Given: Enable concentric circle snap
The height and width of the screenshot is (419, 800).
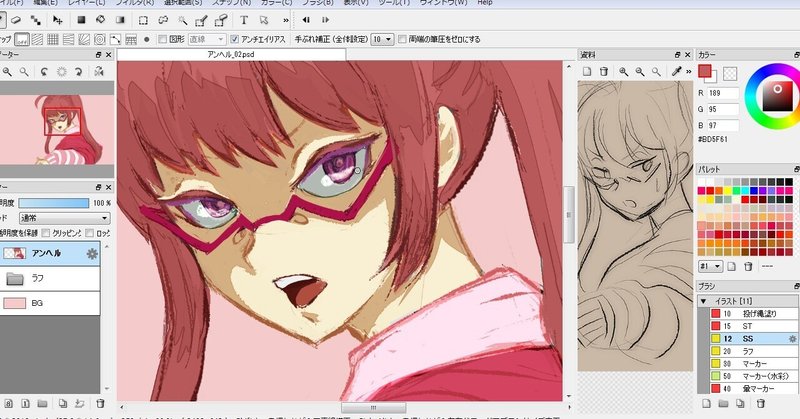Looking at the screenshot, I should click(x=99, y=39).
